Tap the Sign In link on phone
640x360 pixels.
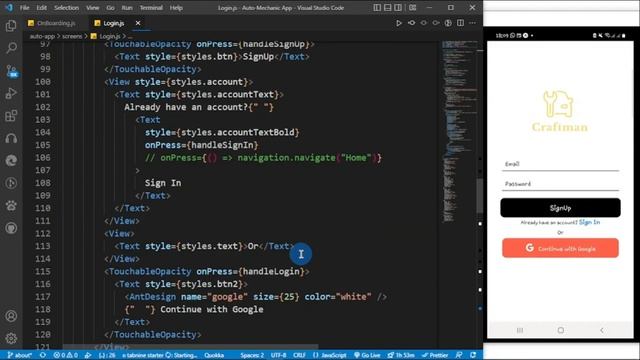click(589, 222)
